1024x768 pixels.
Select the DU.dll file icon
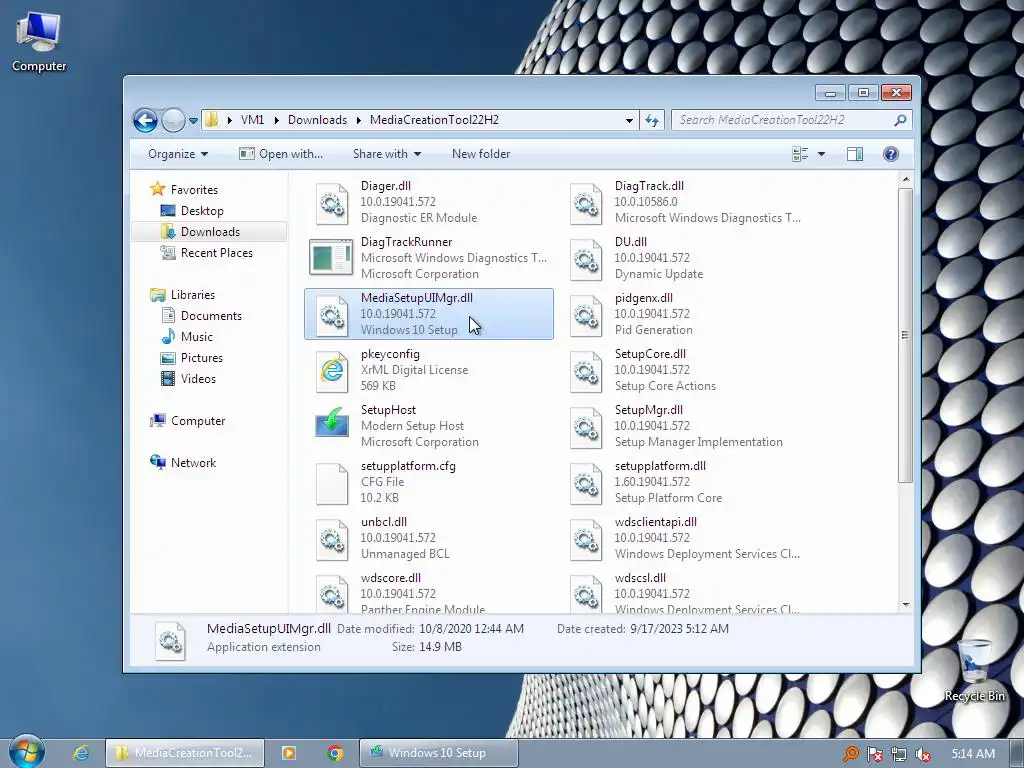585,259
